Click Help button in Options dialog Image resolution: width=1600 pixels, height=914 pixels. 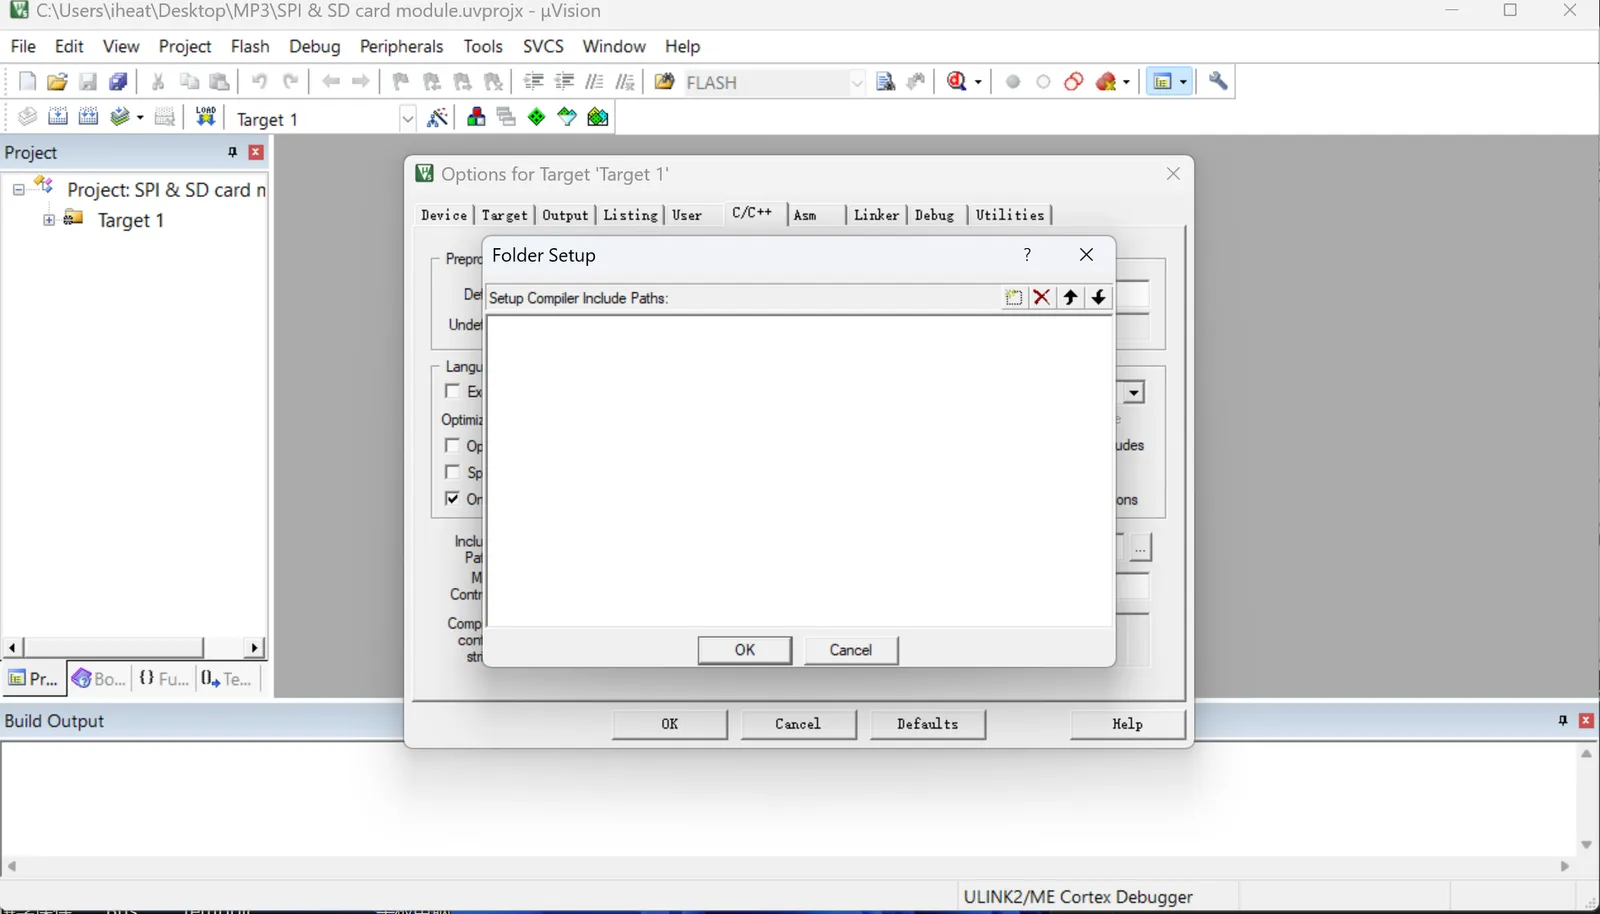pos(1127,724)
